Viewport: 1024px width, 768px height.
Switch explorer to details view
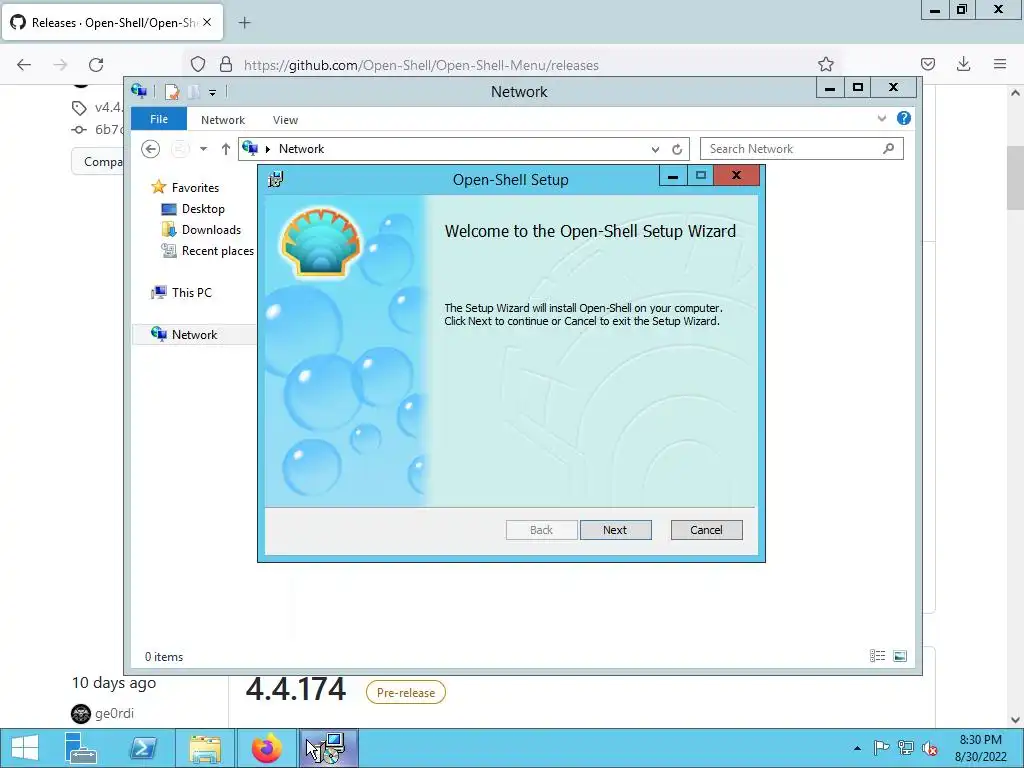(x=877, y=656)
